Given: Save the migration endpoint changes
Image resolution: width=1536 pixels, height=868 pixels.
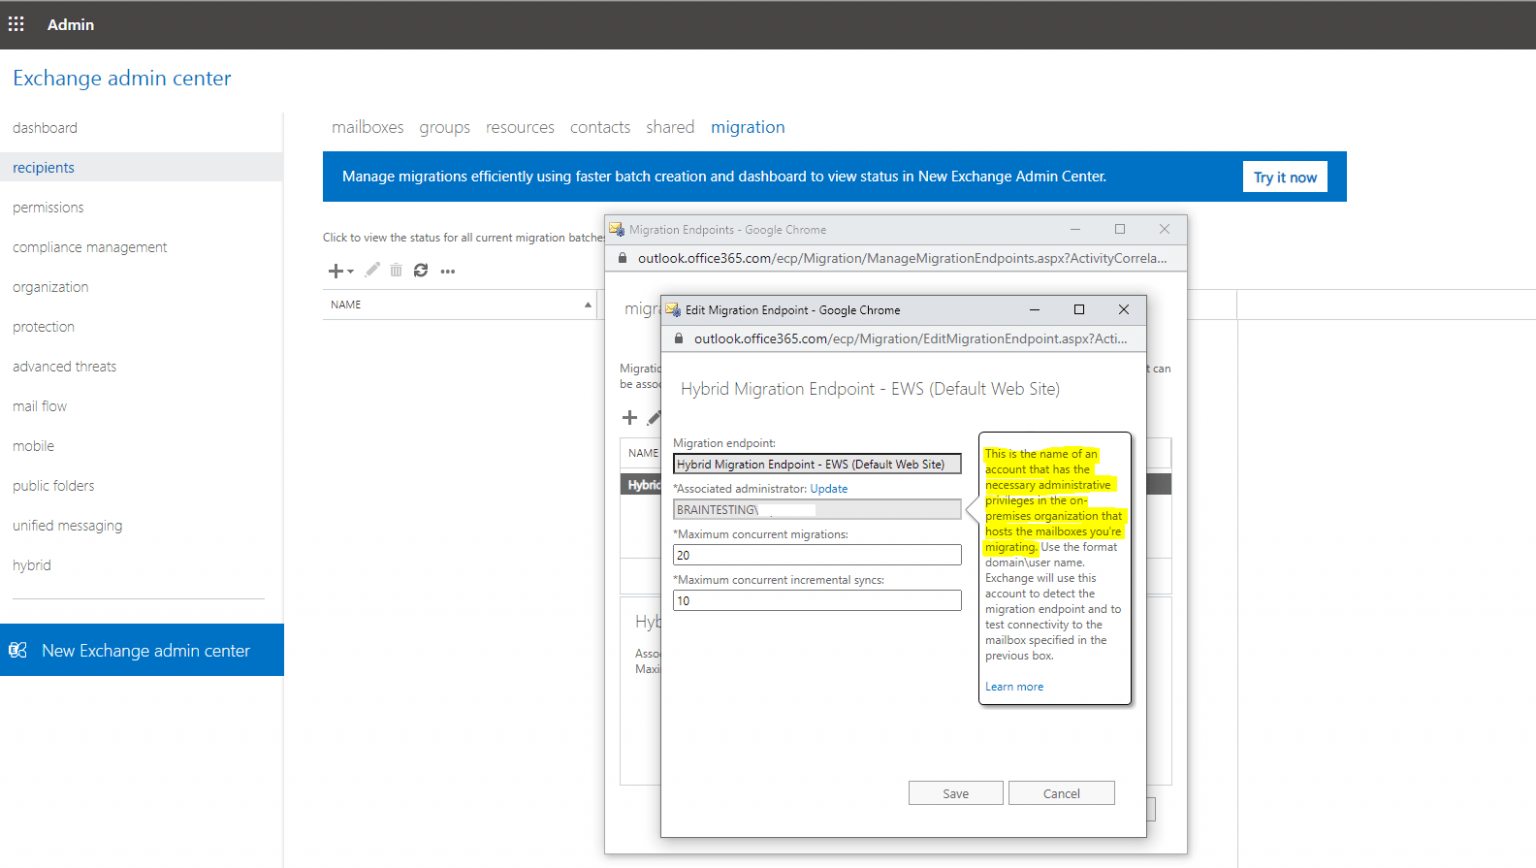Looking at the screenshot, I should [x=955, y=792].
